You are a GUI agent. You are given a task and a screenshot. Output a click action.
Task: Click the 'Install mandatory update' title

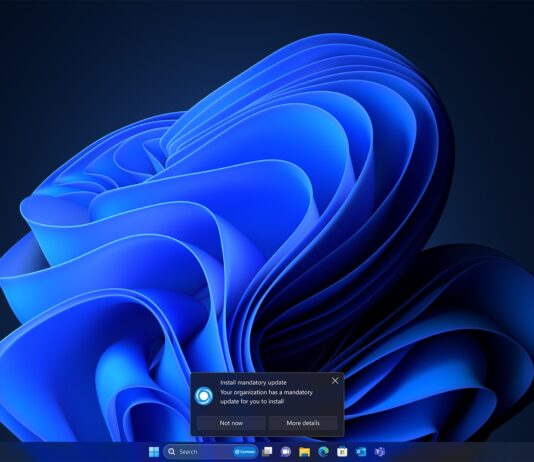coord(253,383)
